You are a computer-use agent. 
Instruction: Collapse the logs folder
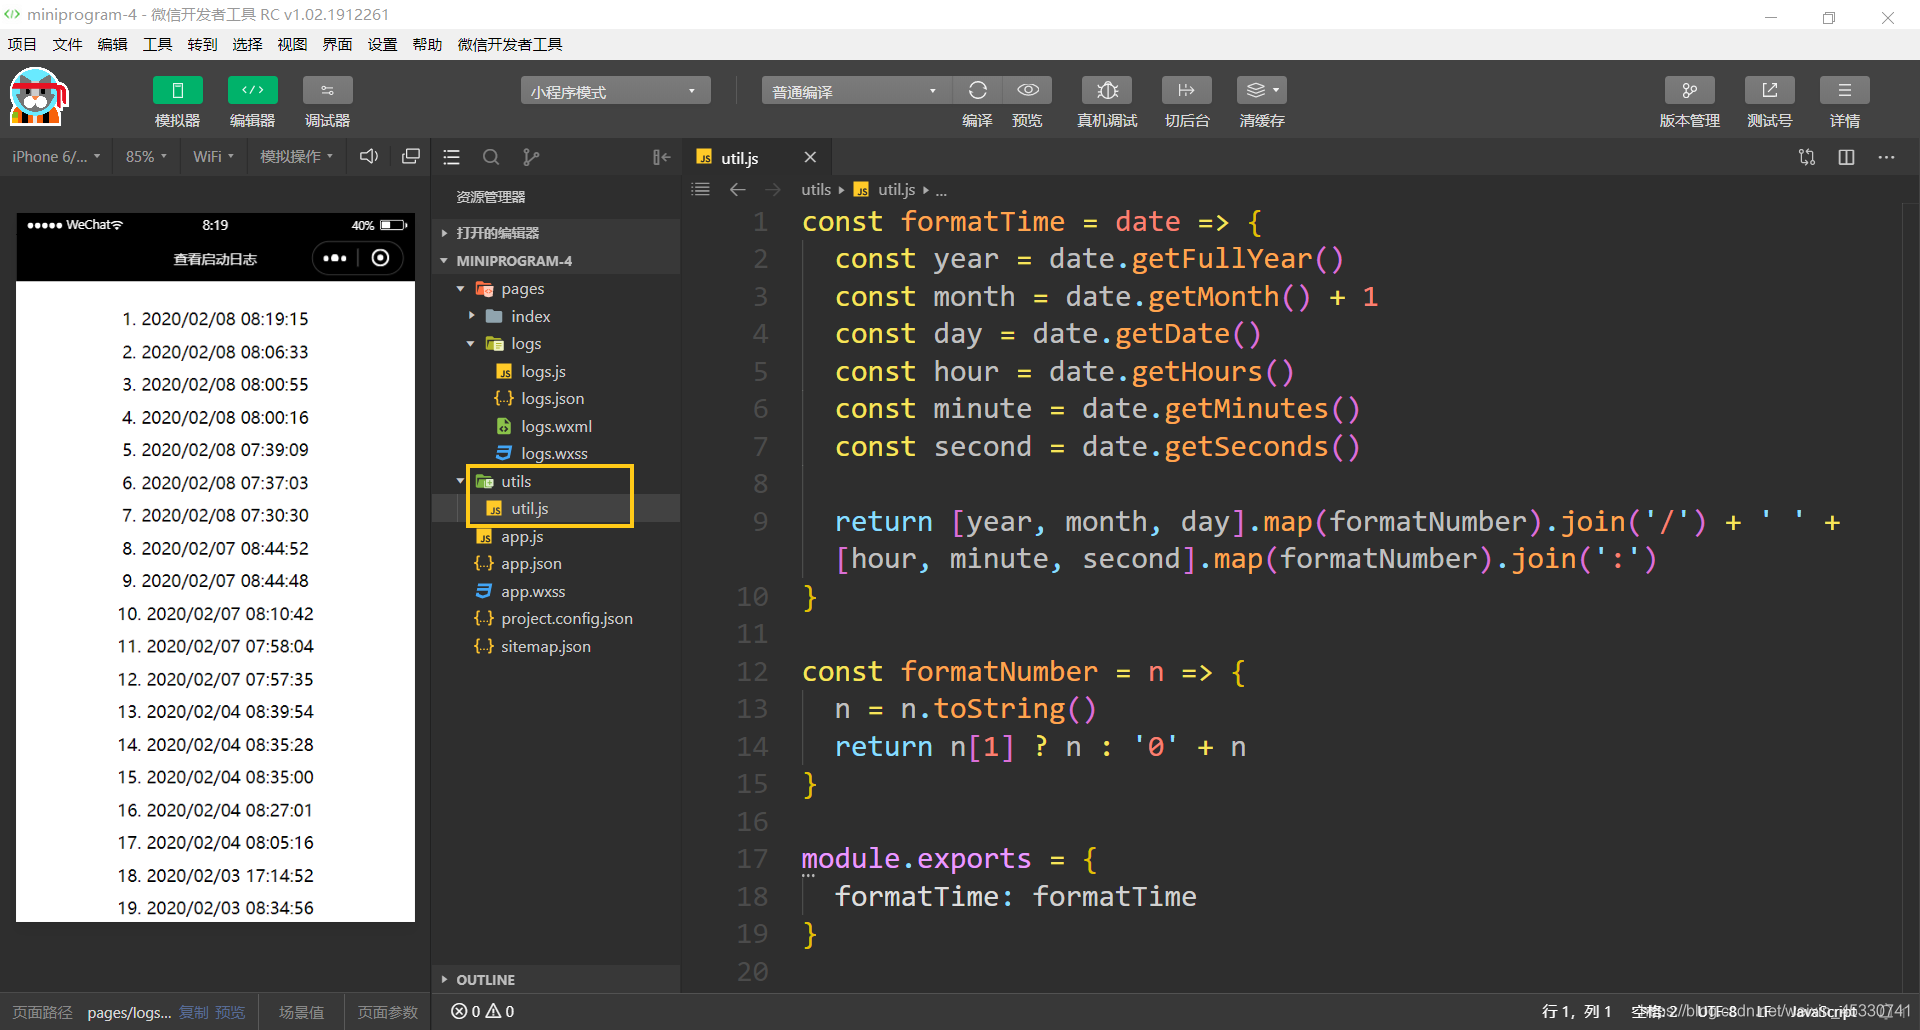(x=556, y=344)
